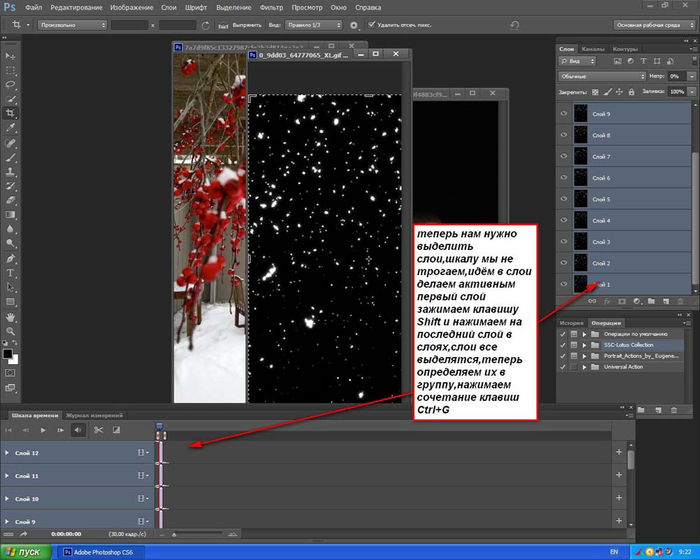Viewport: 700px width, 560px height.
Task: Select the Zoom tool
Action: click(x=10, y=331)
